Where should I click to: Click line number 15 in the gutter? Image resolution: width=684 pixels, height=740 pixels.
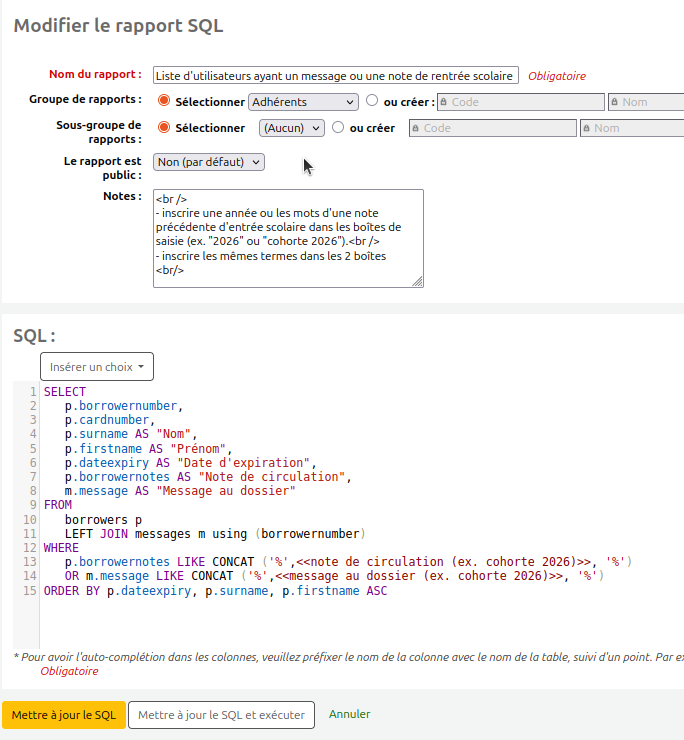click(x=30, y=591)
